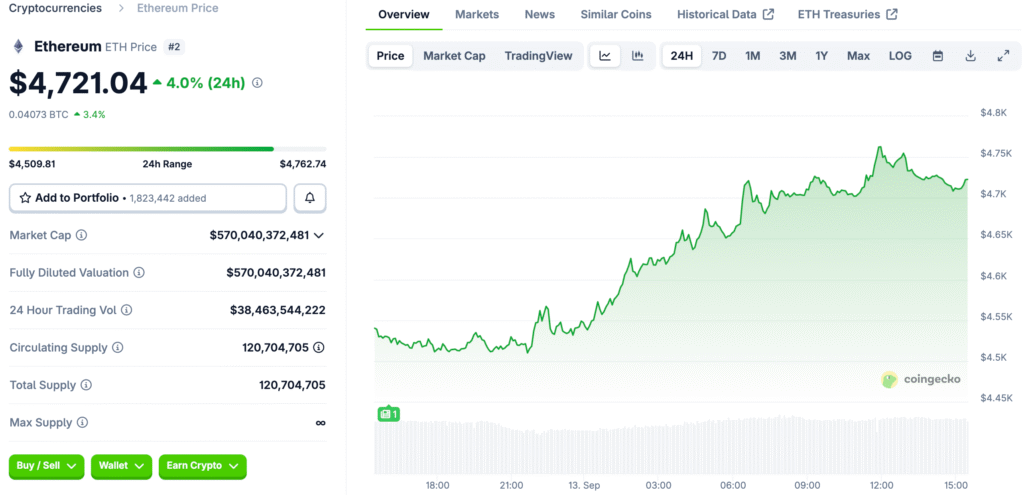Click the $4,762.74 range high value
The image size is (1024, 495).
[x=303, y=164]
